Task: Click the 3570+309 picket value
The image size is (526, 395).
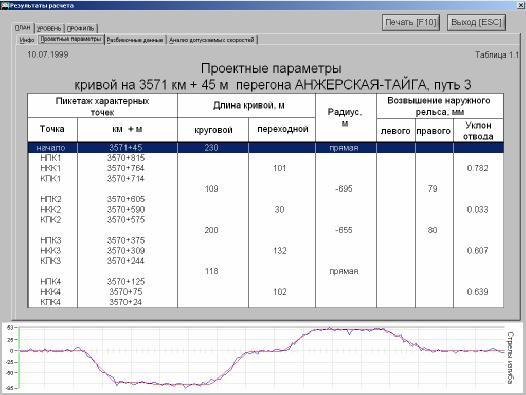Action: [x=126, y=250]
